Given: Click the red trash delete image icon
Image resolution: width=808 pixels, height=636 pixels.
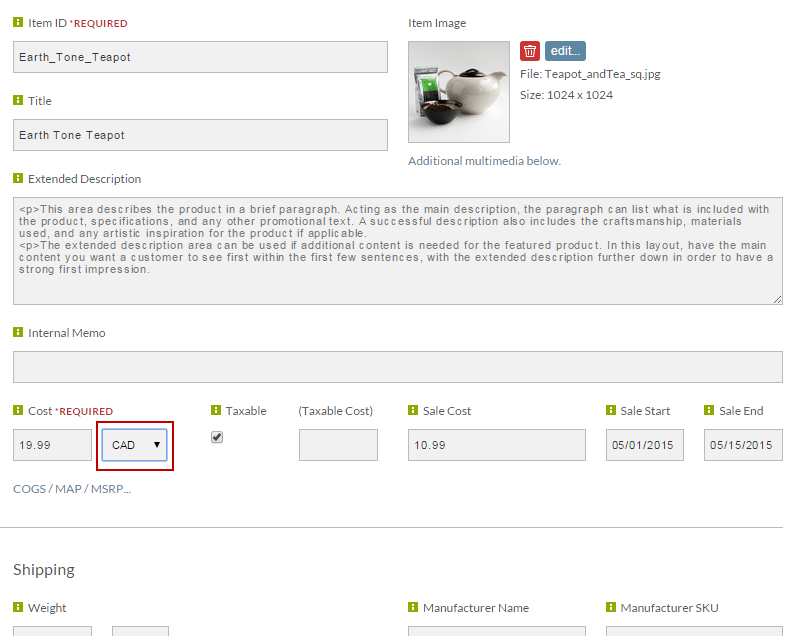Looking at the screenshot, I should pos(530,51).
